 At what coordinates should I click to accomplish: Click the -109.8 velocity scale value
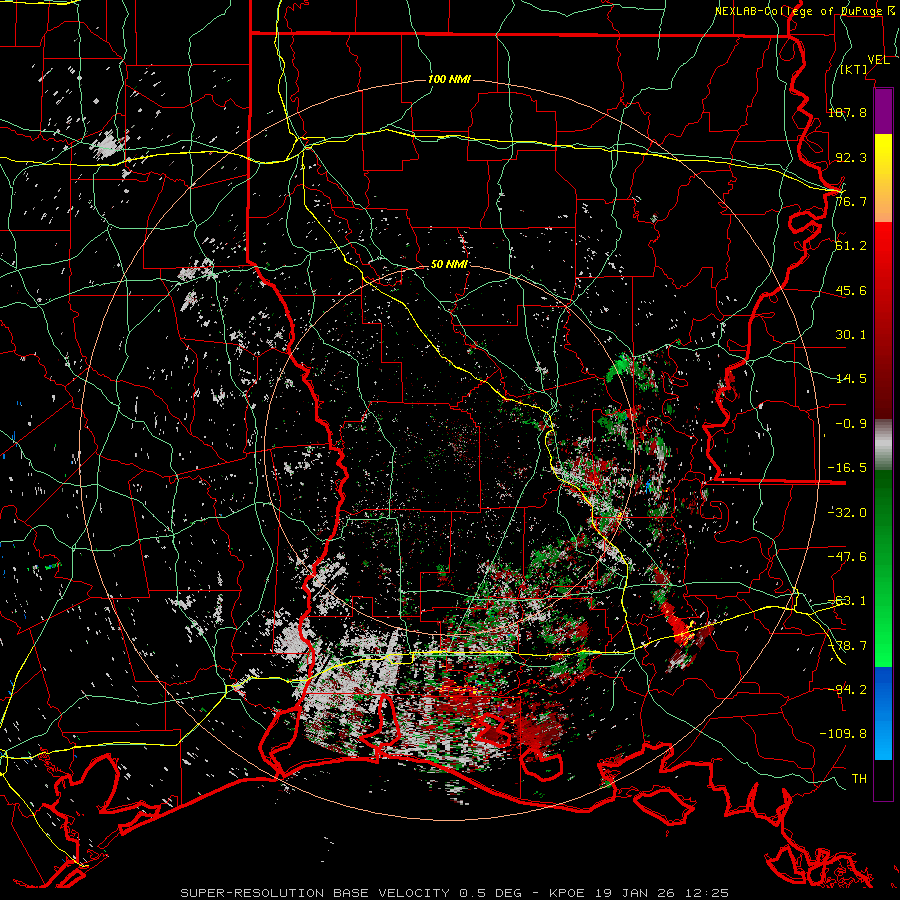(x=843, y=734)
